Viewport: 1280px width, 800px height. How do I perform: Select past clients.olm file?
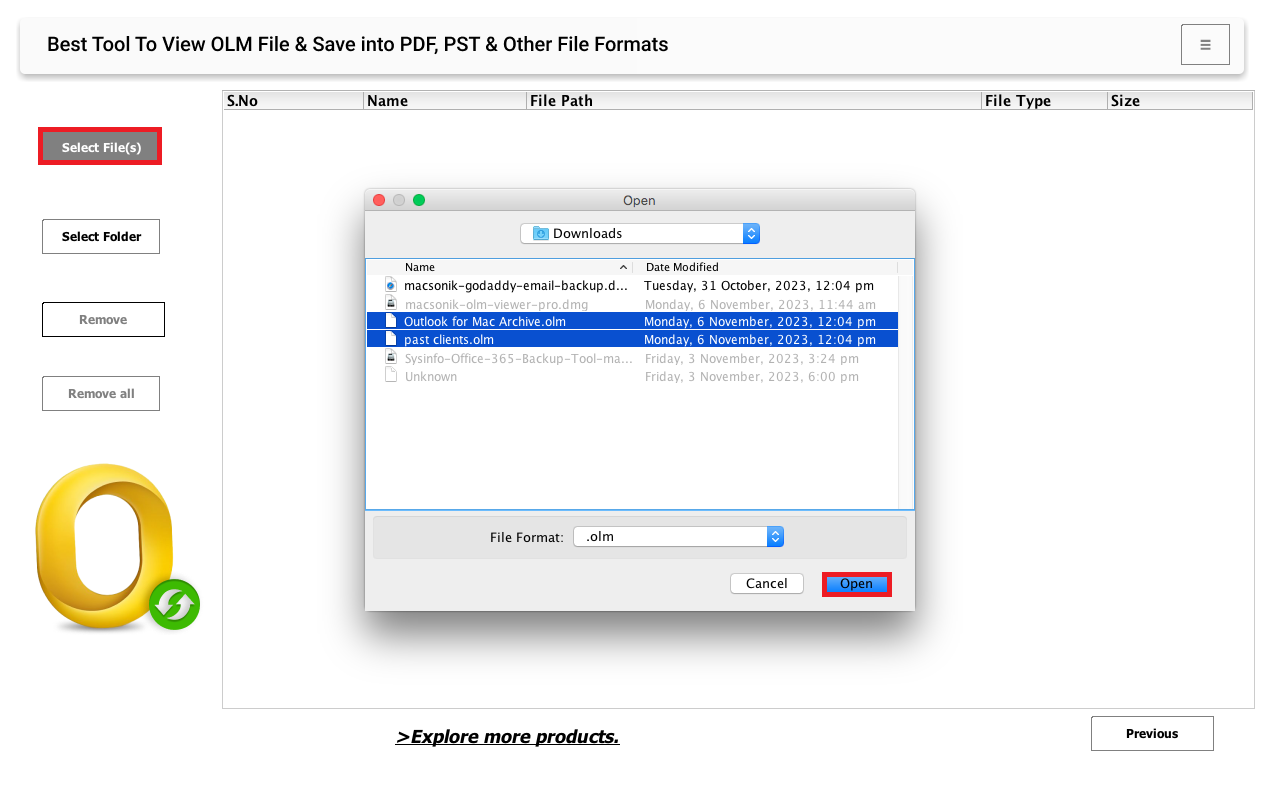632,340
